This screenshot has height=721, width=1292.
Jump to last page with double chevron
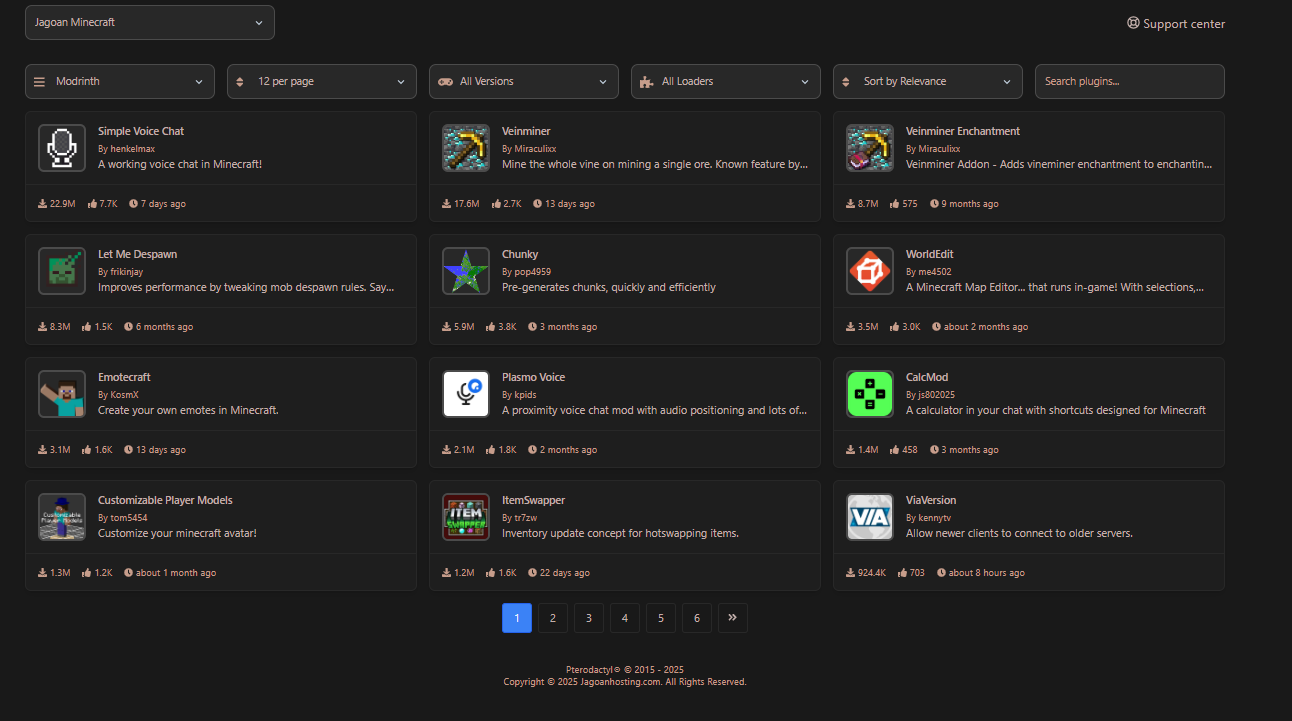tap(733, 618)
